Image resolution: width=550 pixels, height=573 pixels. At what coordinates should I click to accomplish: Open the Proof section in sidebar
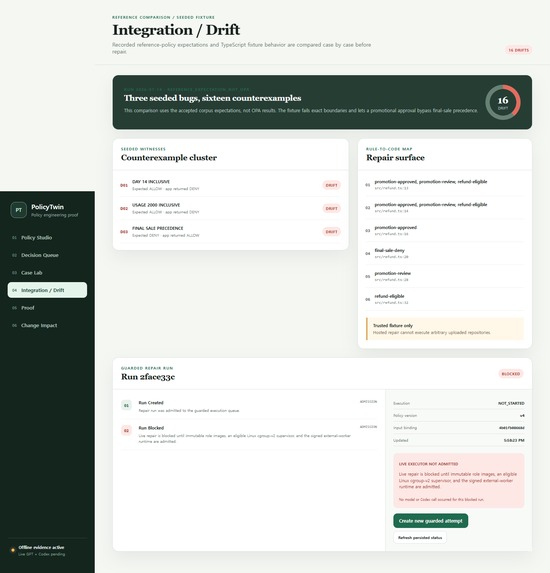coord(47,308)
